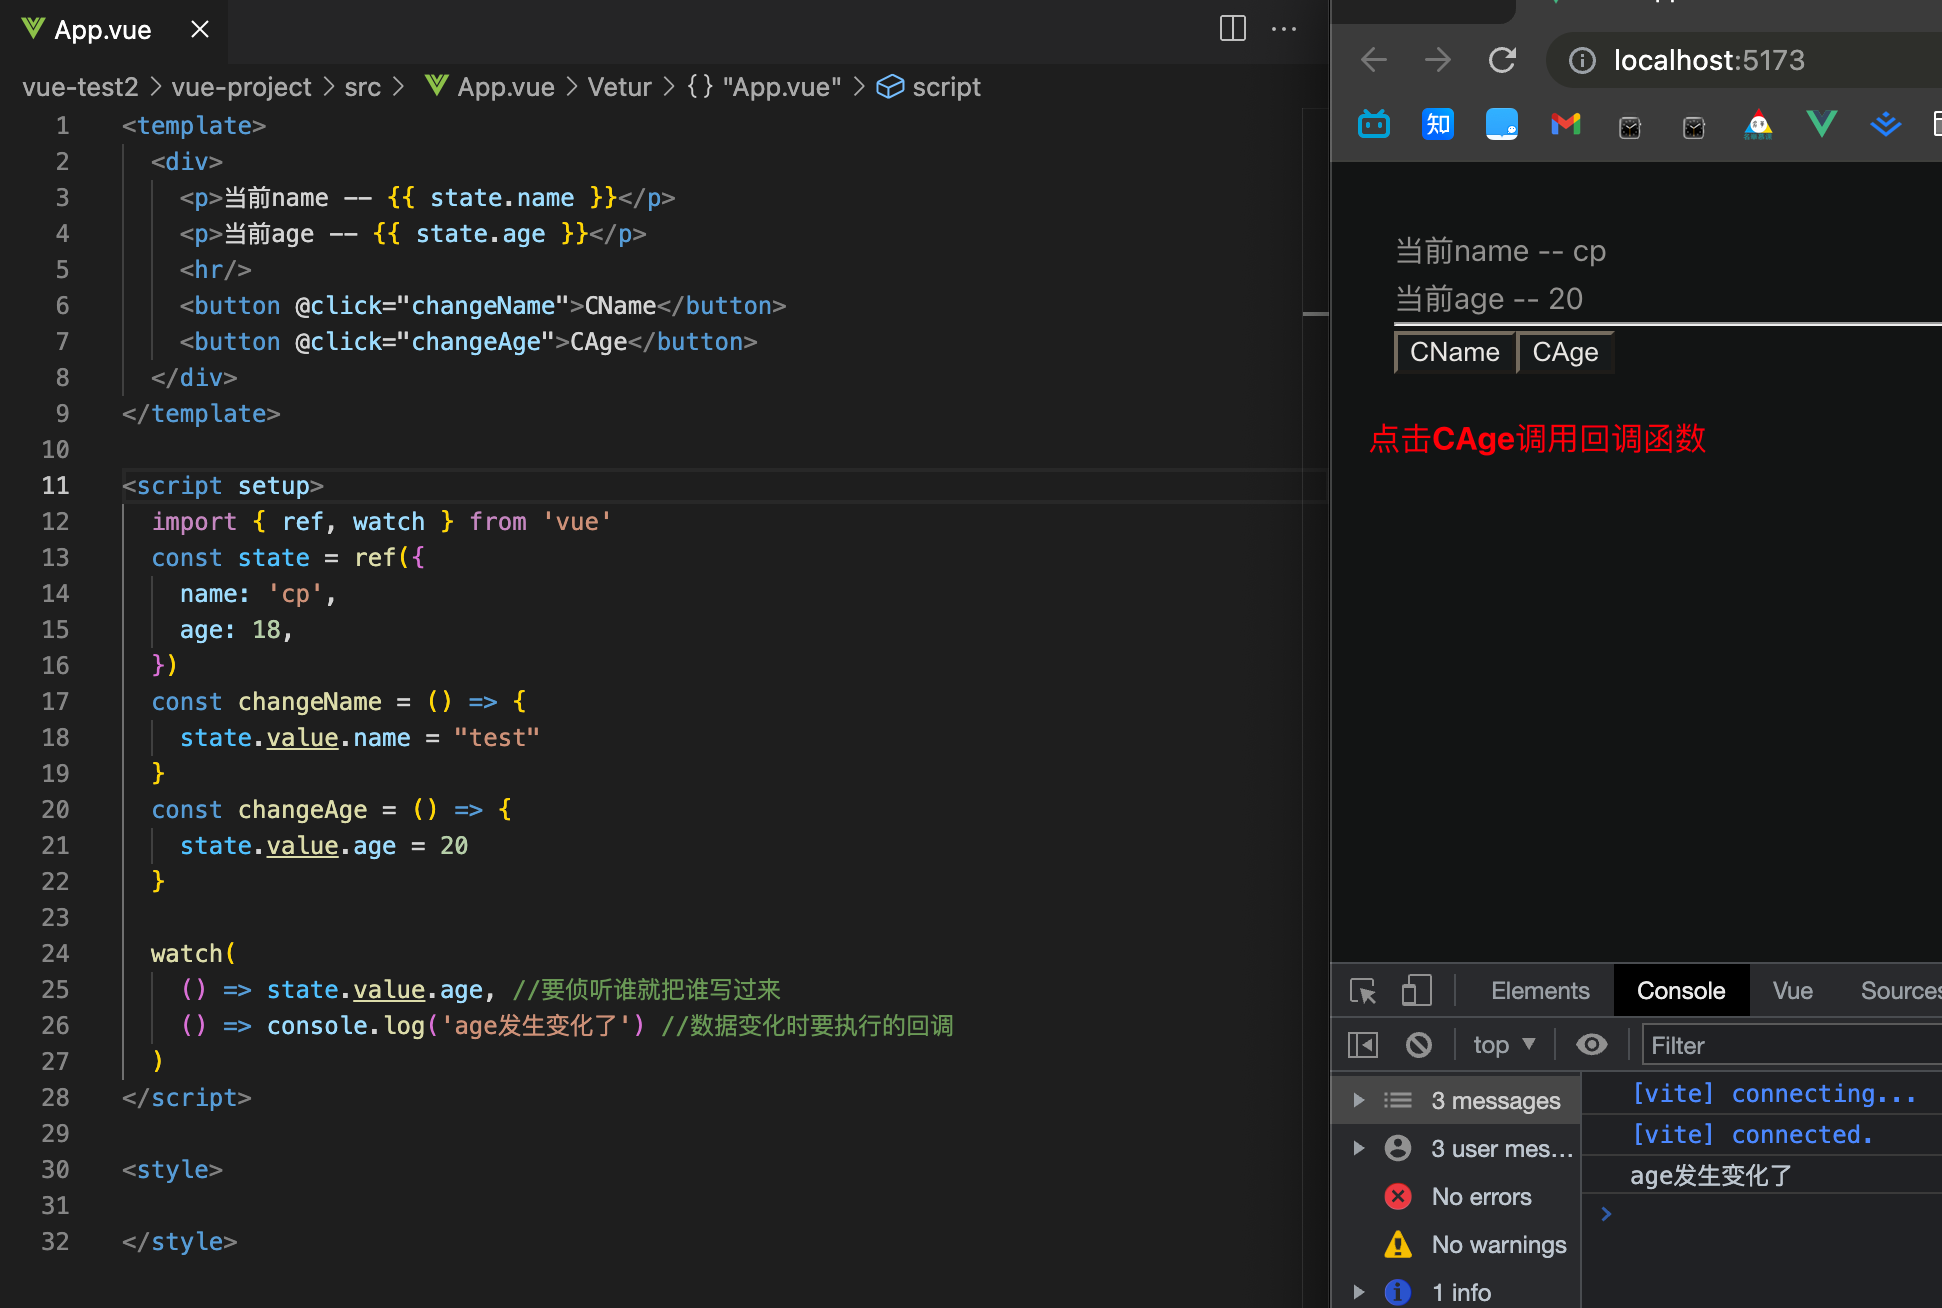Open the first dark cube bookmark after Gmail

coord(1630,126)
